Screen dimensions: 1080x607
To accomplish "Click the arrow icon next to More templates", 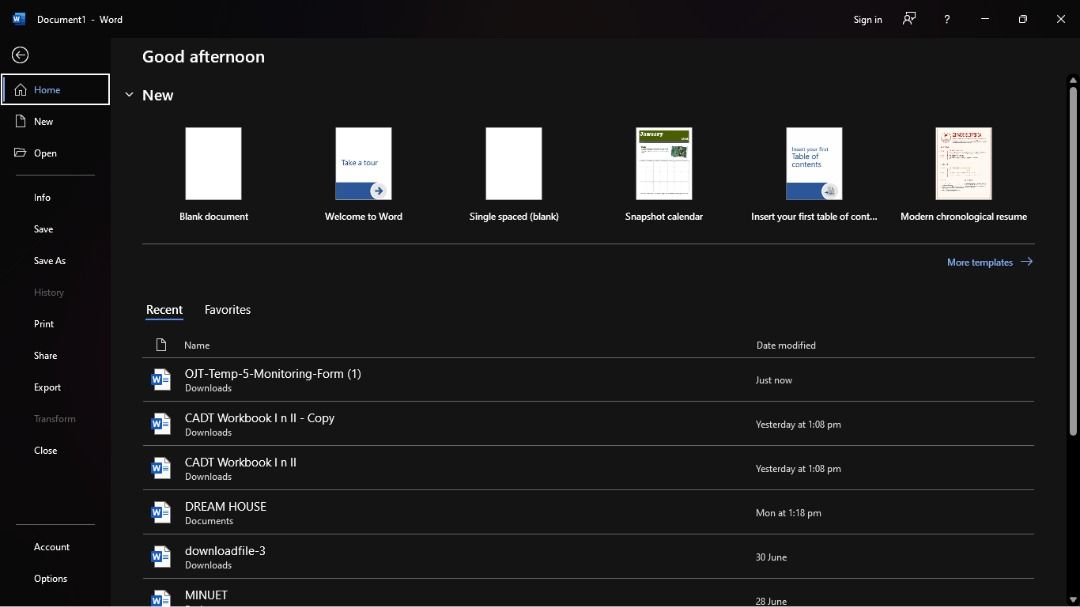I will [1026, 262].
